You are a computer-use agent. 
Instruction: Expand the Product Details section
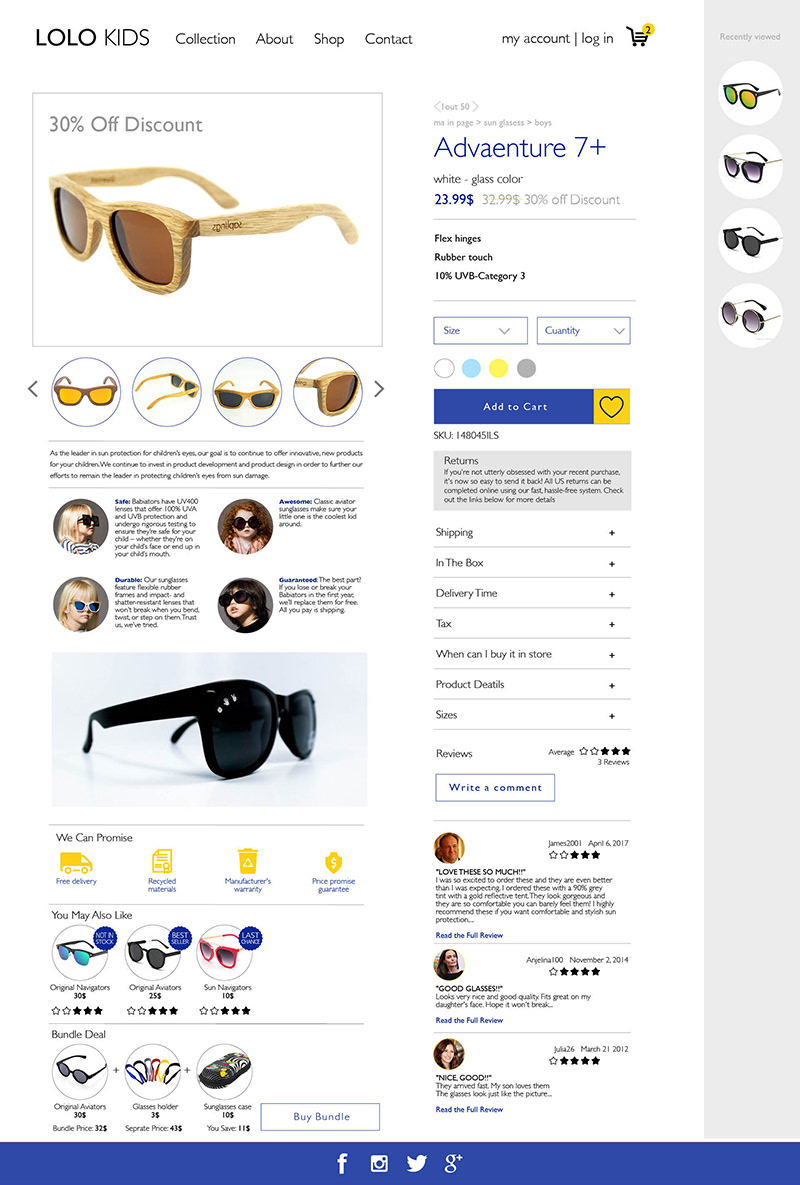[x=532, y=685]
